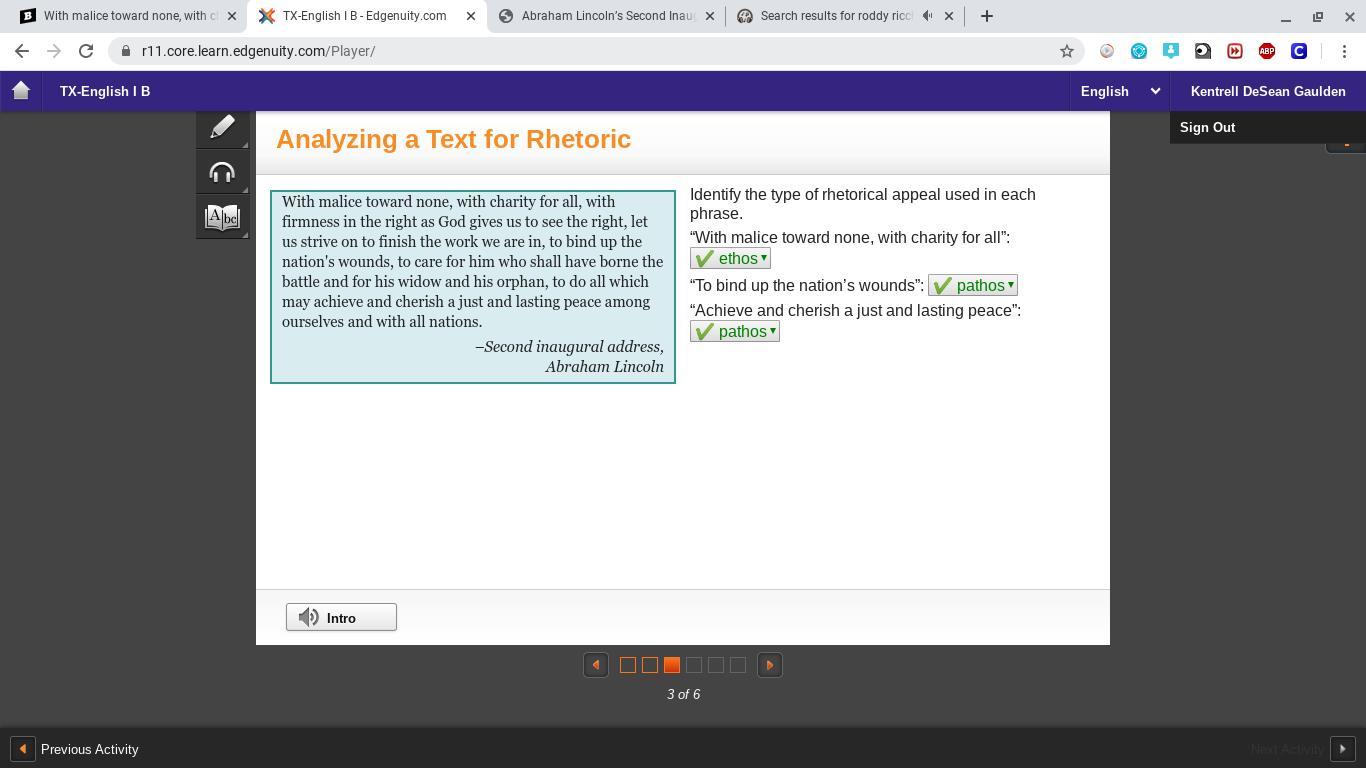Screen dimensions: 1366x768
Task: Go to the Edgenuity home icon
Action: pos(21,91)
